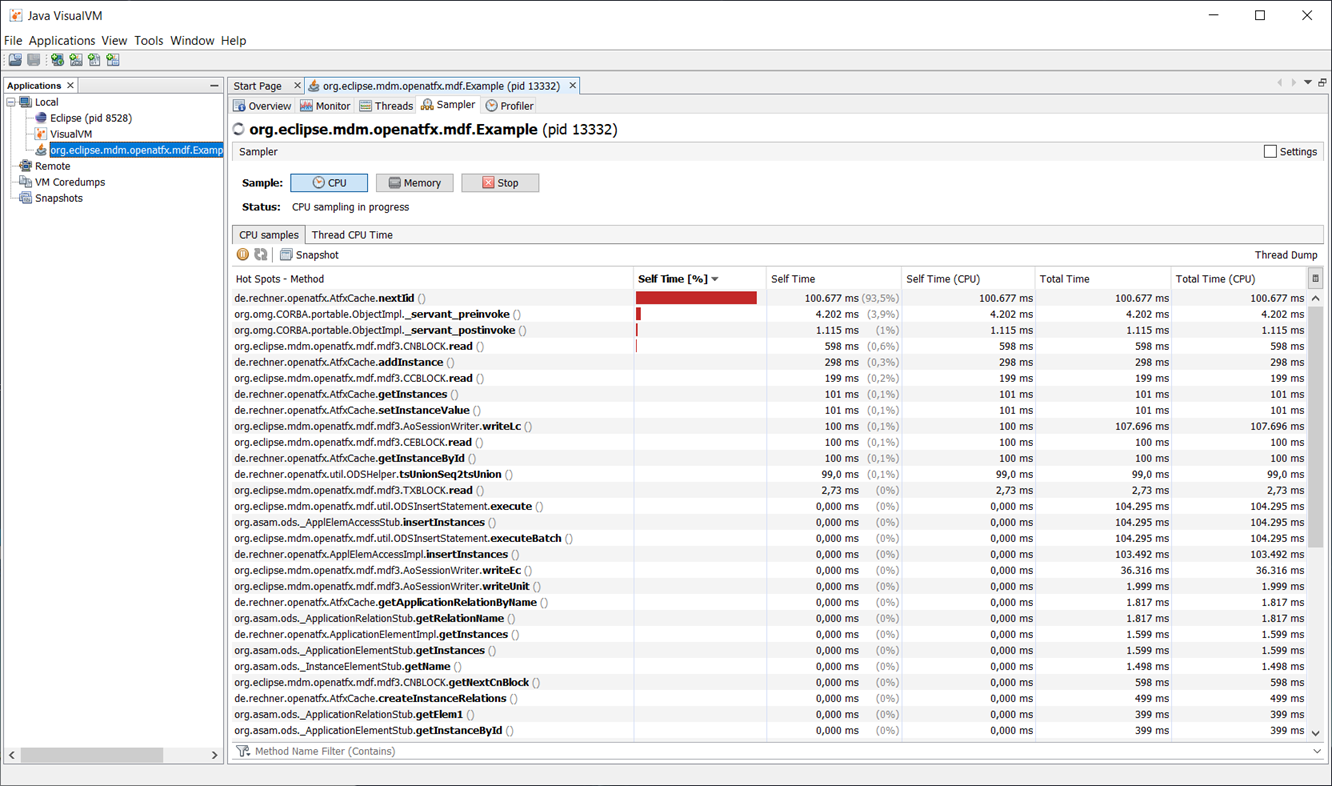
Task: Click the results table scroll-down arrow
Action: tap(1316, 732)
